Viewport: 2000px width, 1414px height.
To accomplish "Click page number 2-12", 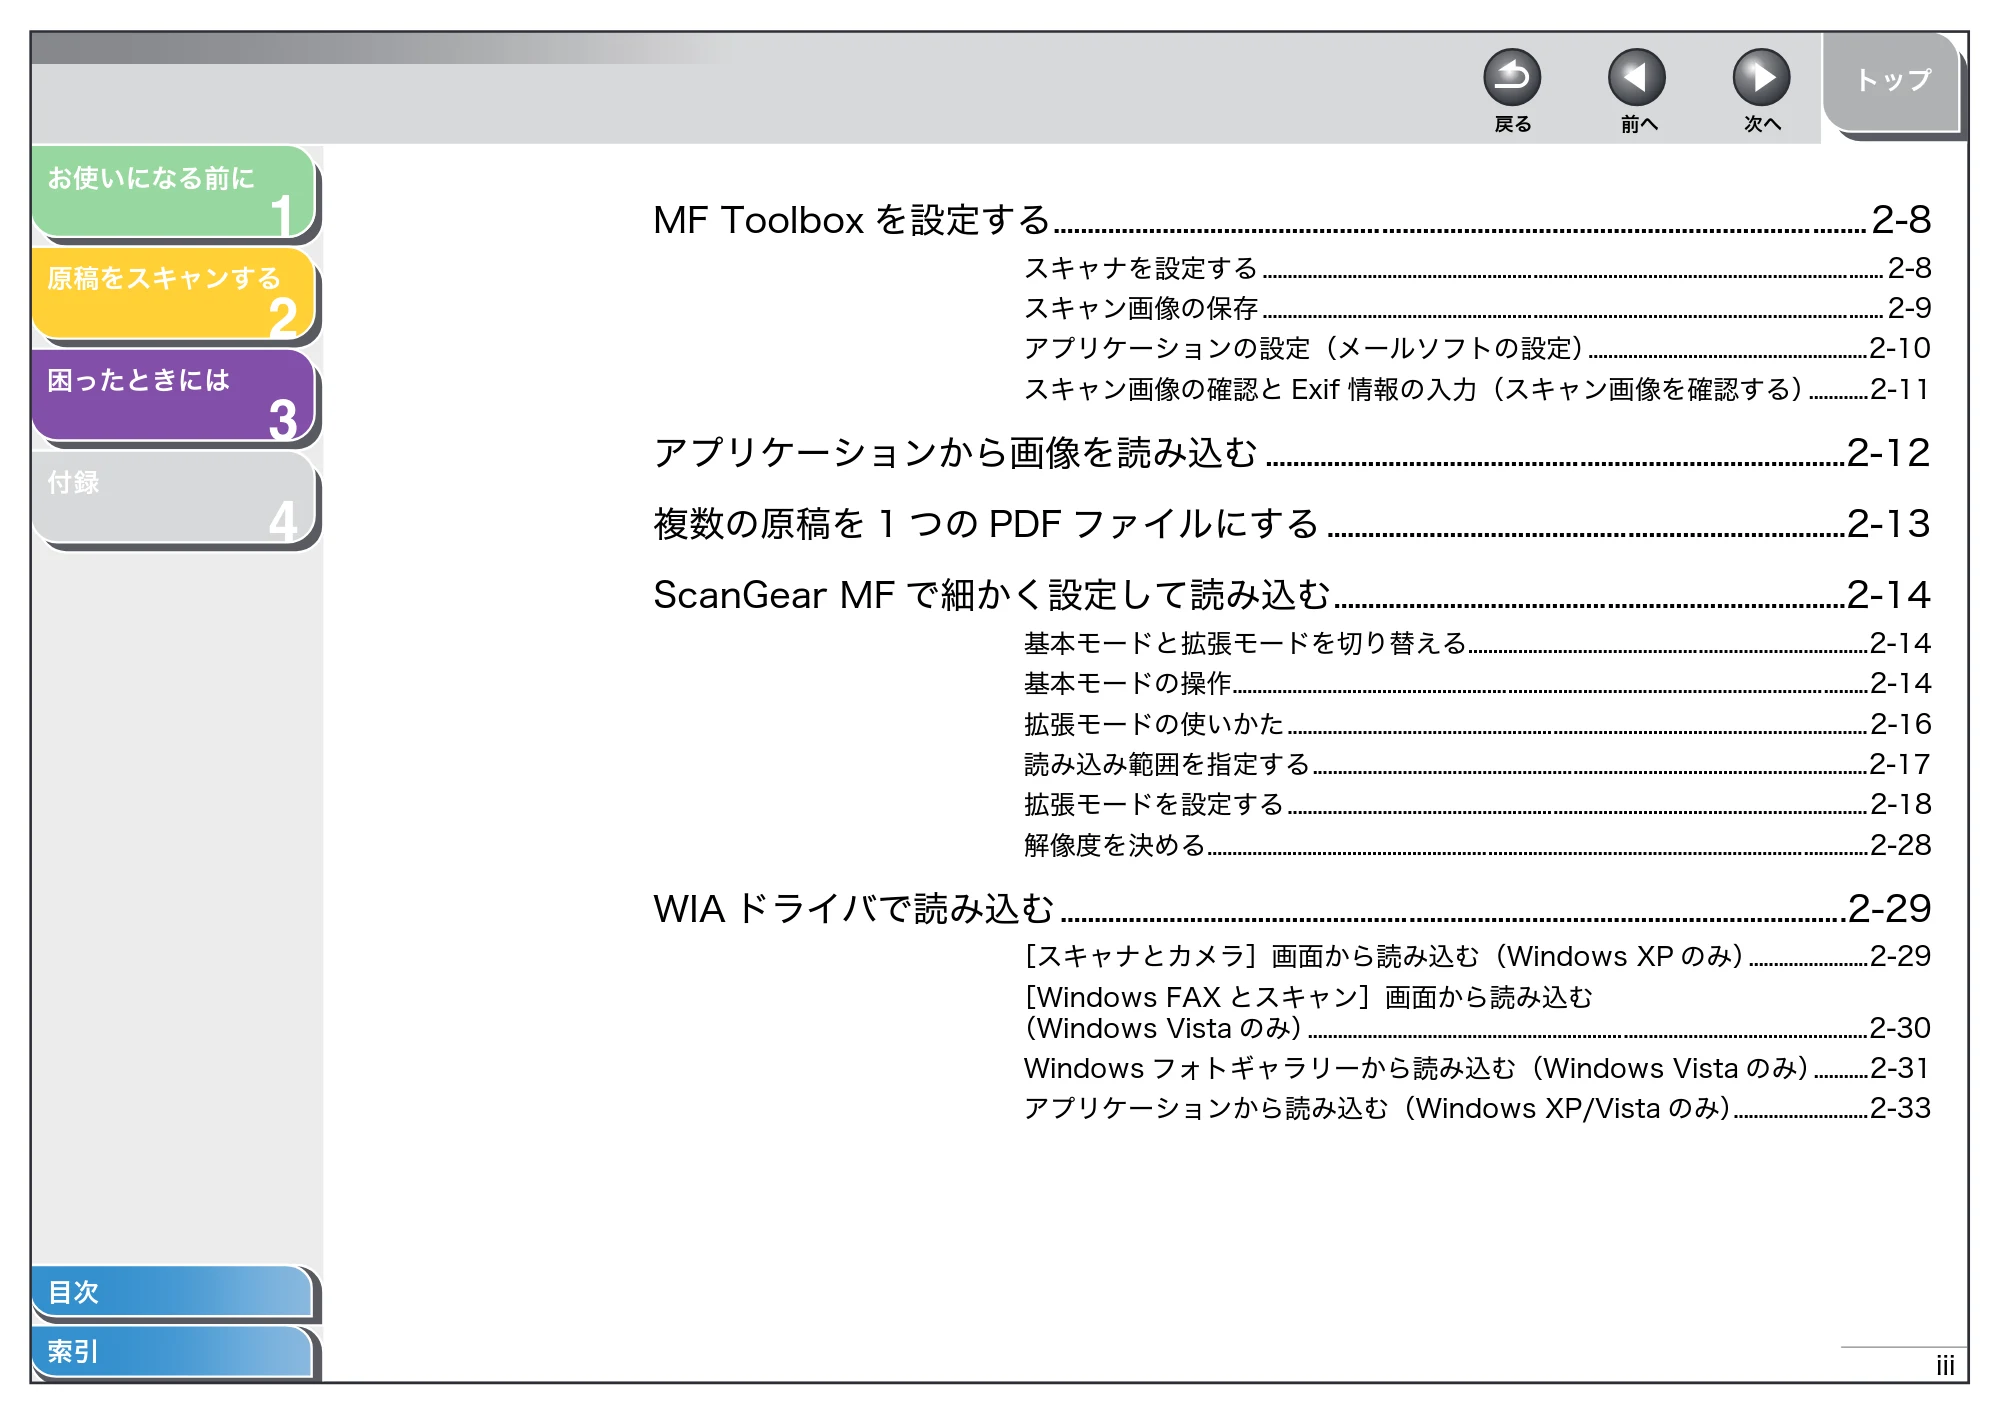I will (1888, 453).
